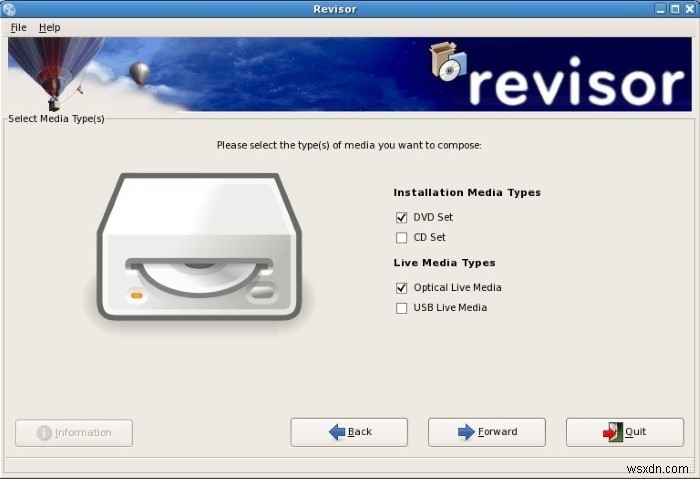700x479 pixels.
Task: Click the 'Installation Media Types' heading
Action: click(x=467, y=192)
